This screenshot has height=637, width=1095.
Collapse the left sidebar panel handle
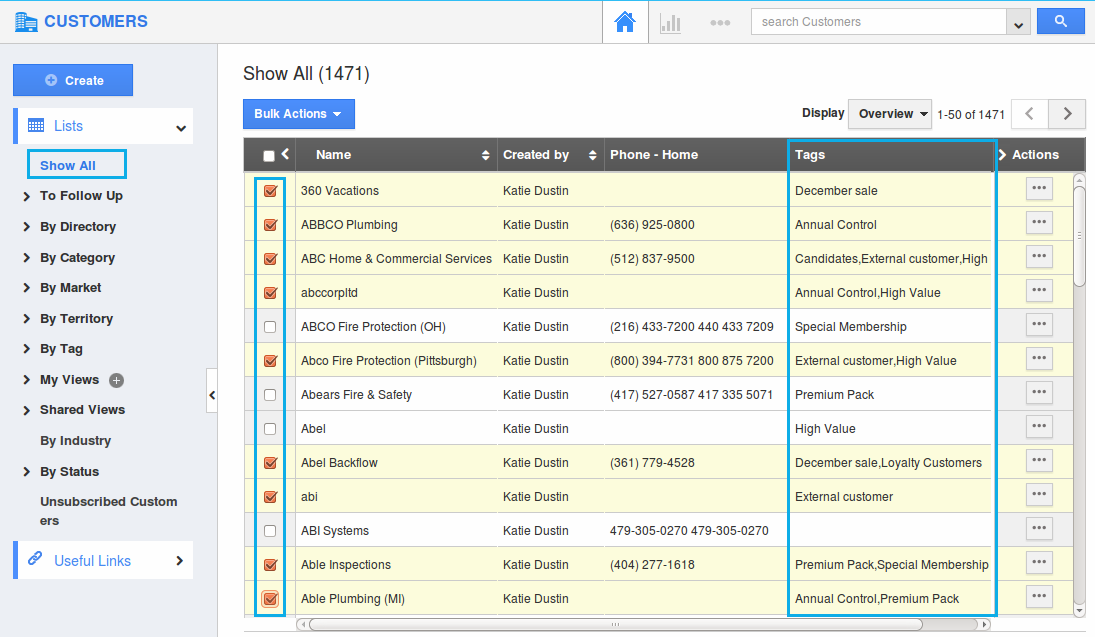[211, 396]
